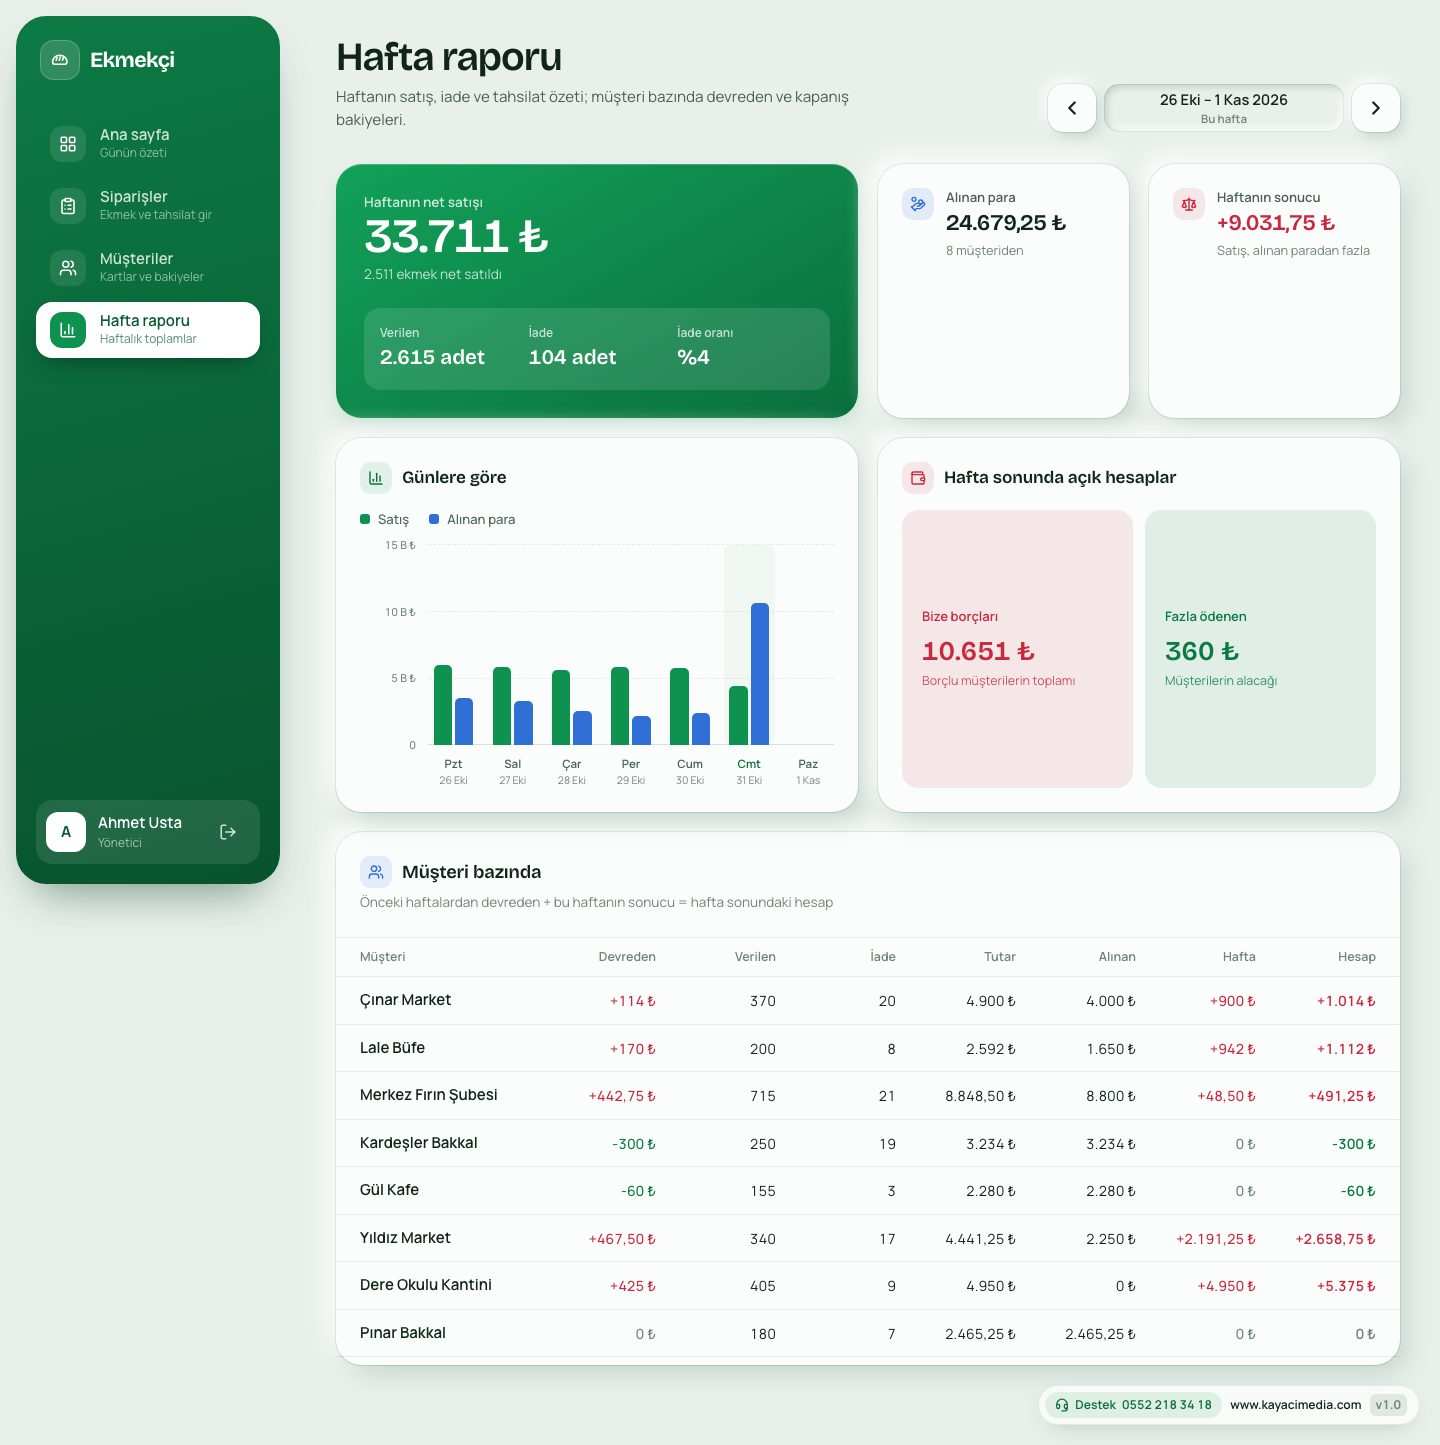Click the logout icon beside Ahmet Usta
This screenshot has height=1445, width=1440.
(228, 832)
